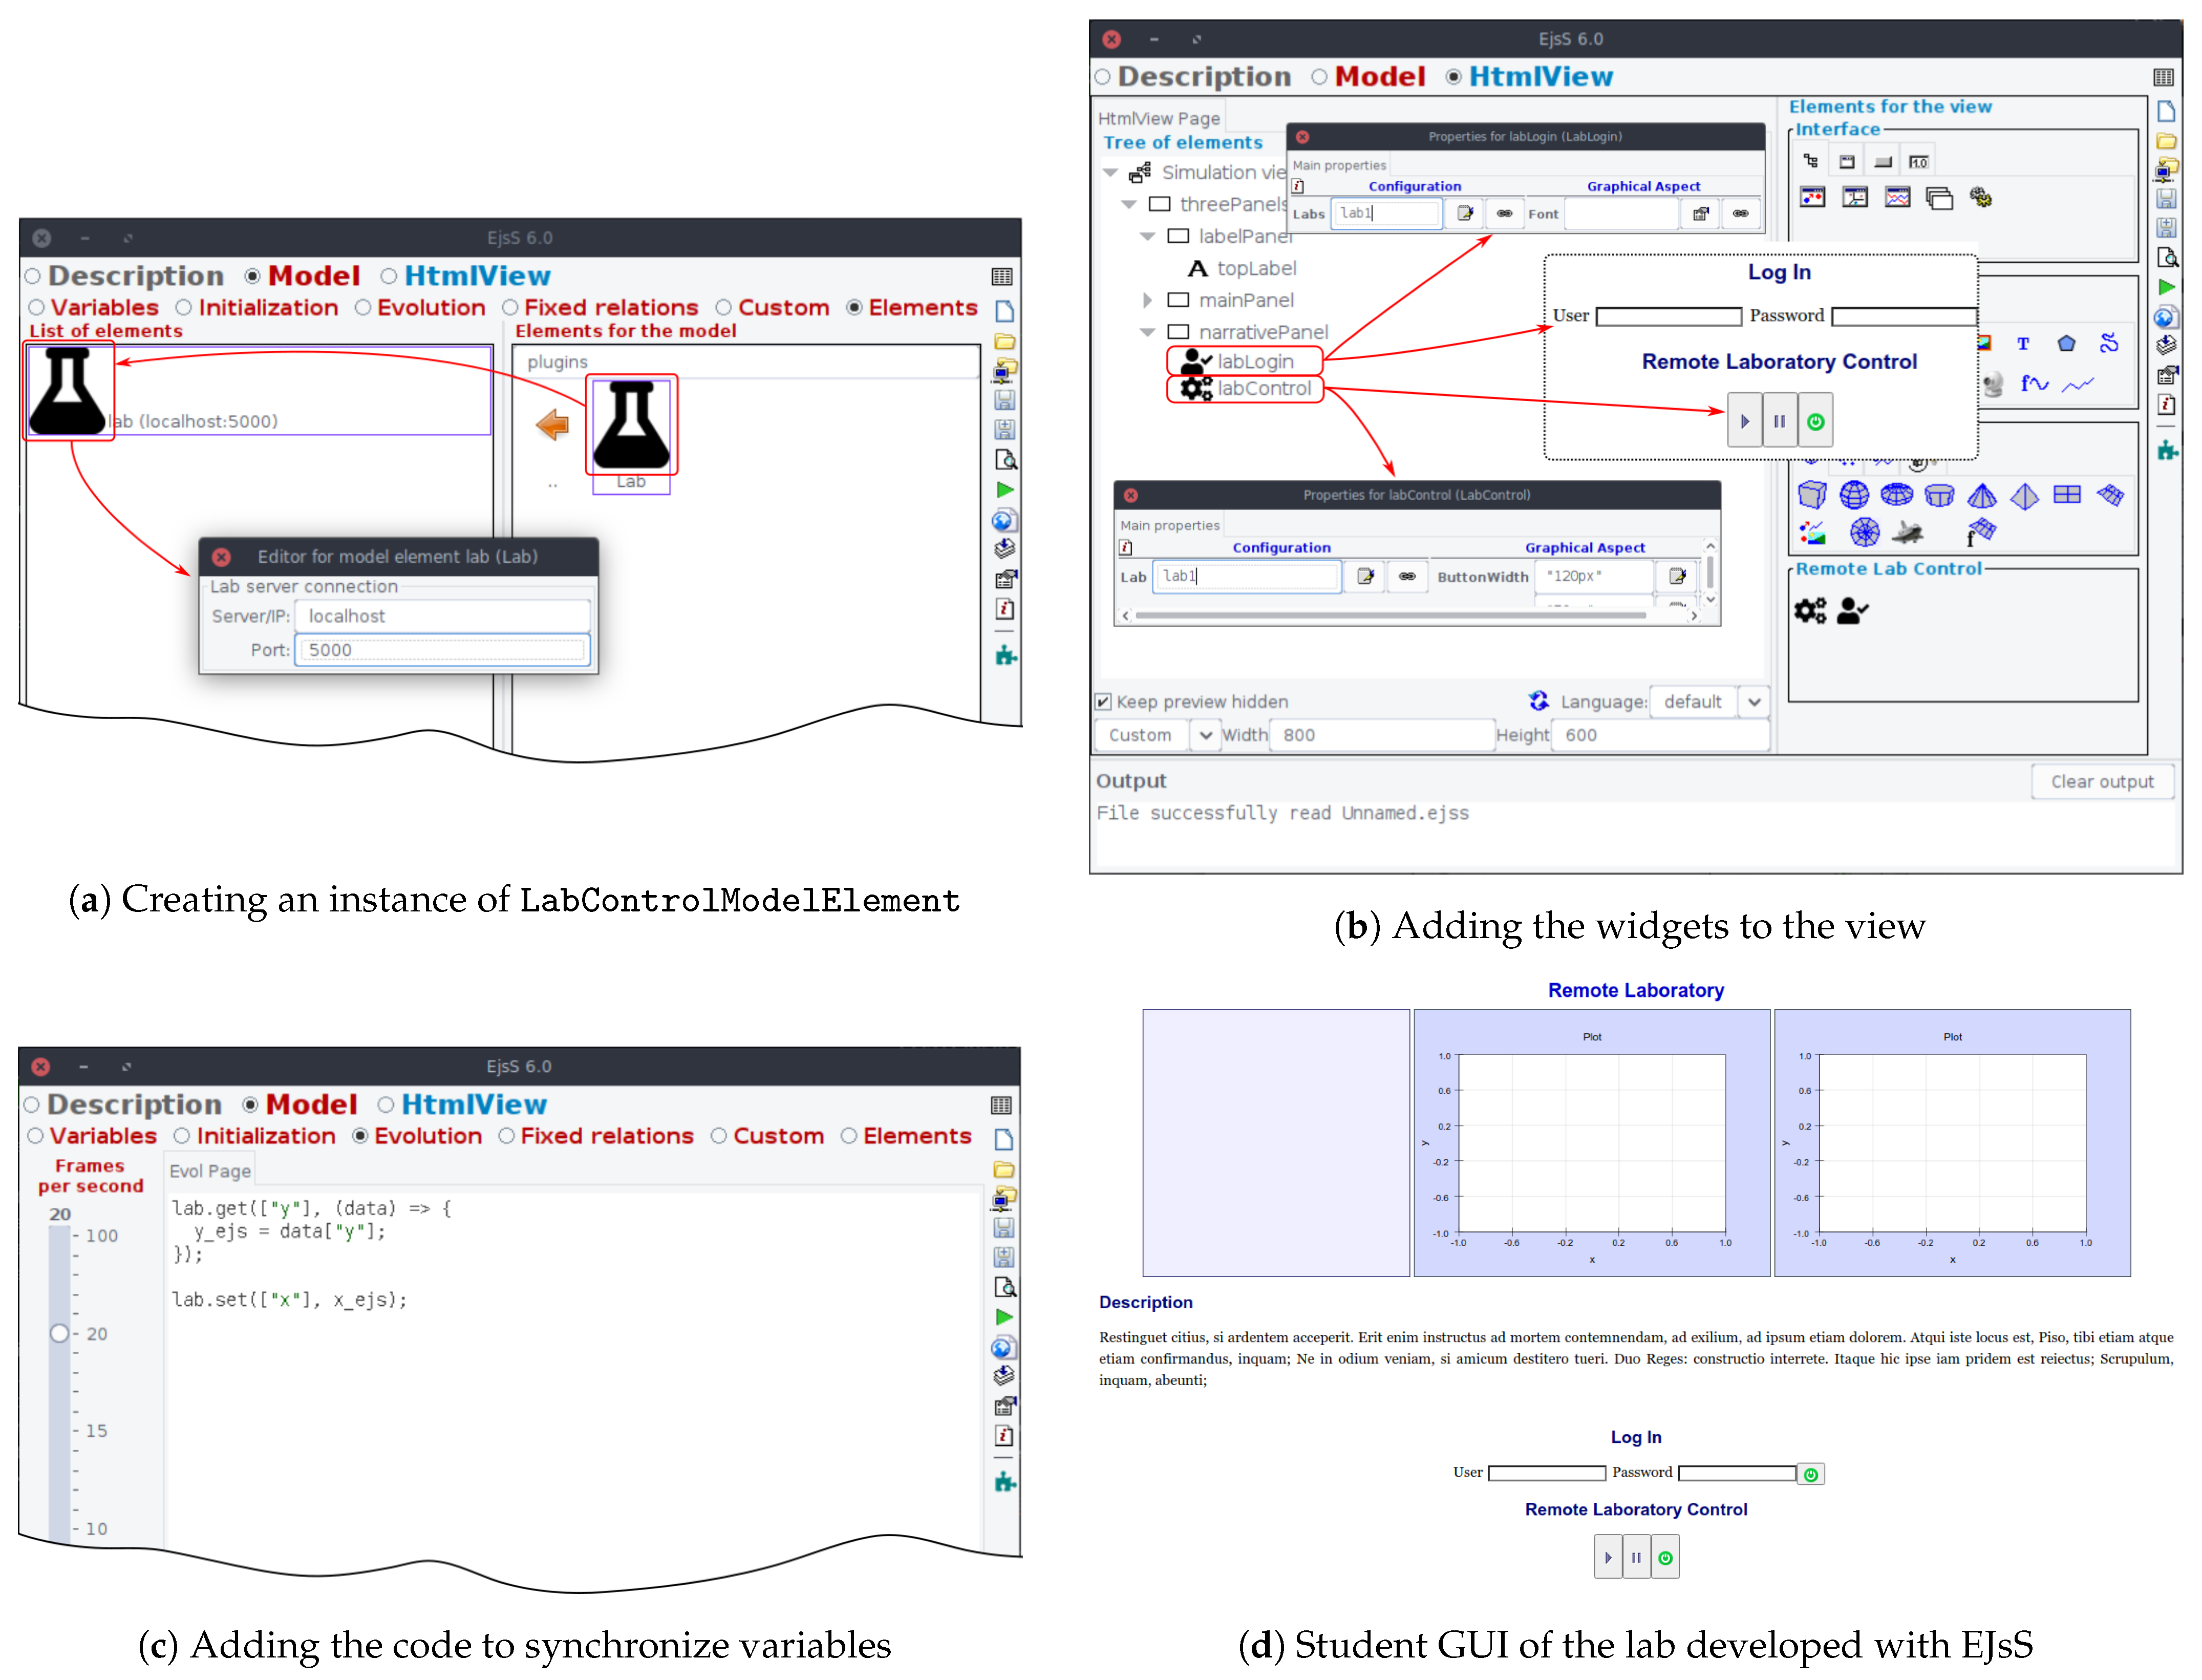2202x1680 pixels.
Task: Click the Port input field
Action: (443, 650)
